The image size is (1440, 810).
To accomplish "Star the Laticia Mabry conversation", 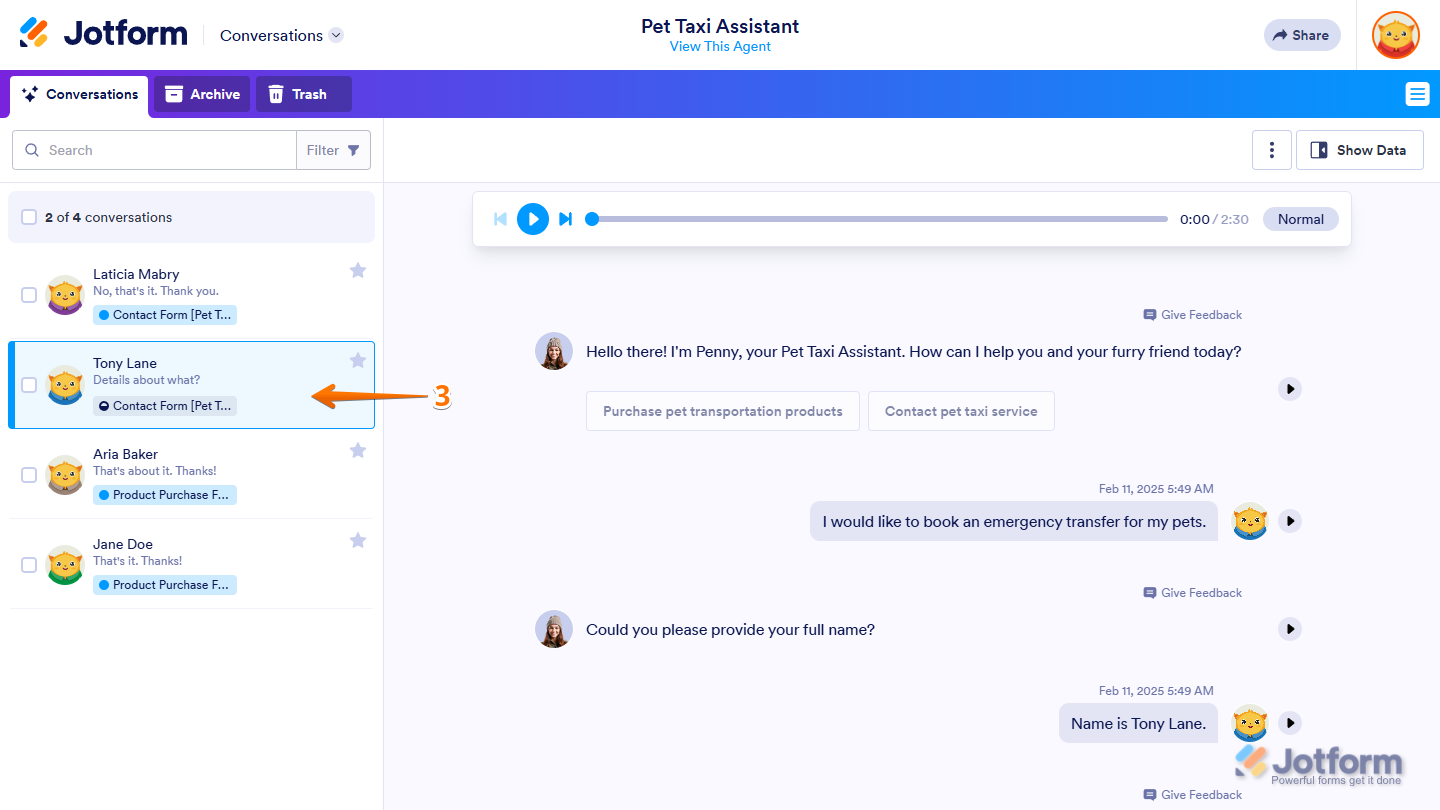I will (358, 270).
